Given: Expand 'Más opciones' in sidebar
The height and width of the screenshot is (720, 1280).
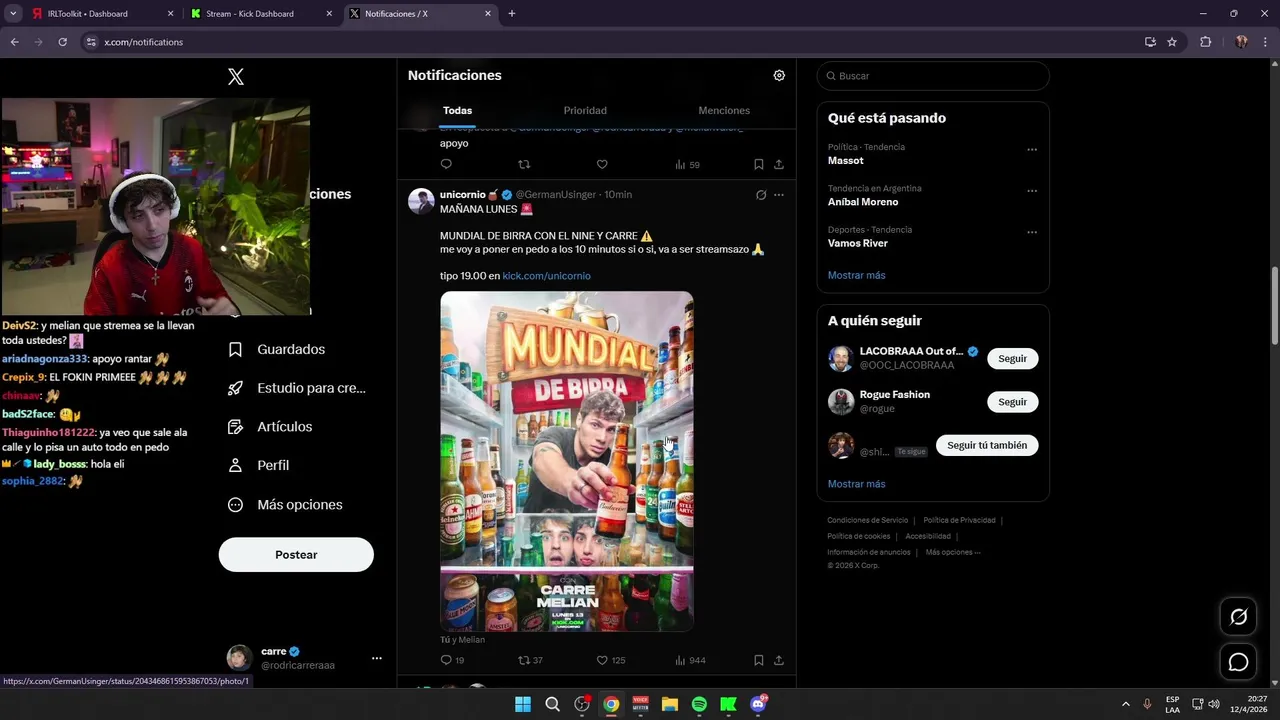Looking at the screenshot, I should click(285, 505).
